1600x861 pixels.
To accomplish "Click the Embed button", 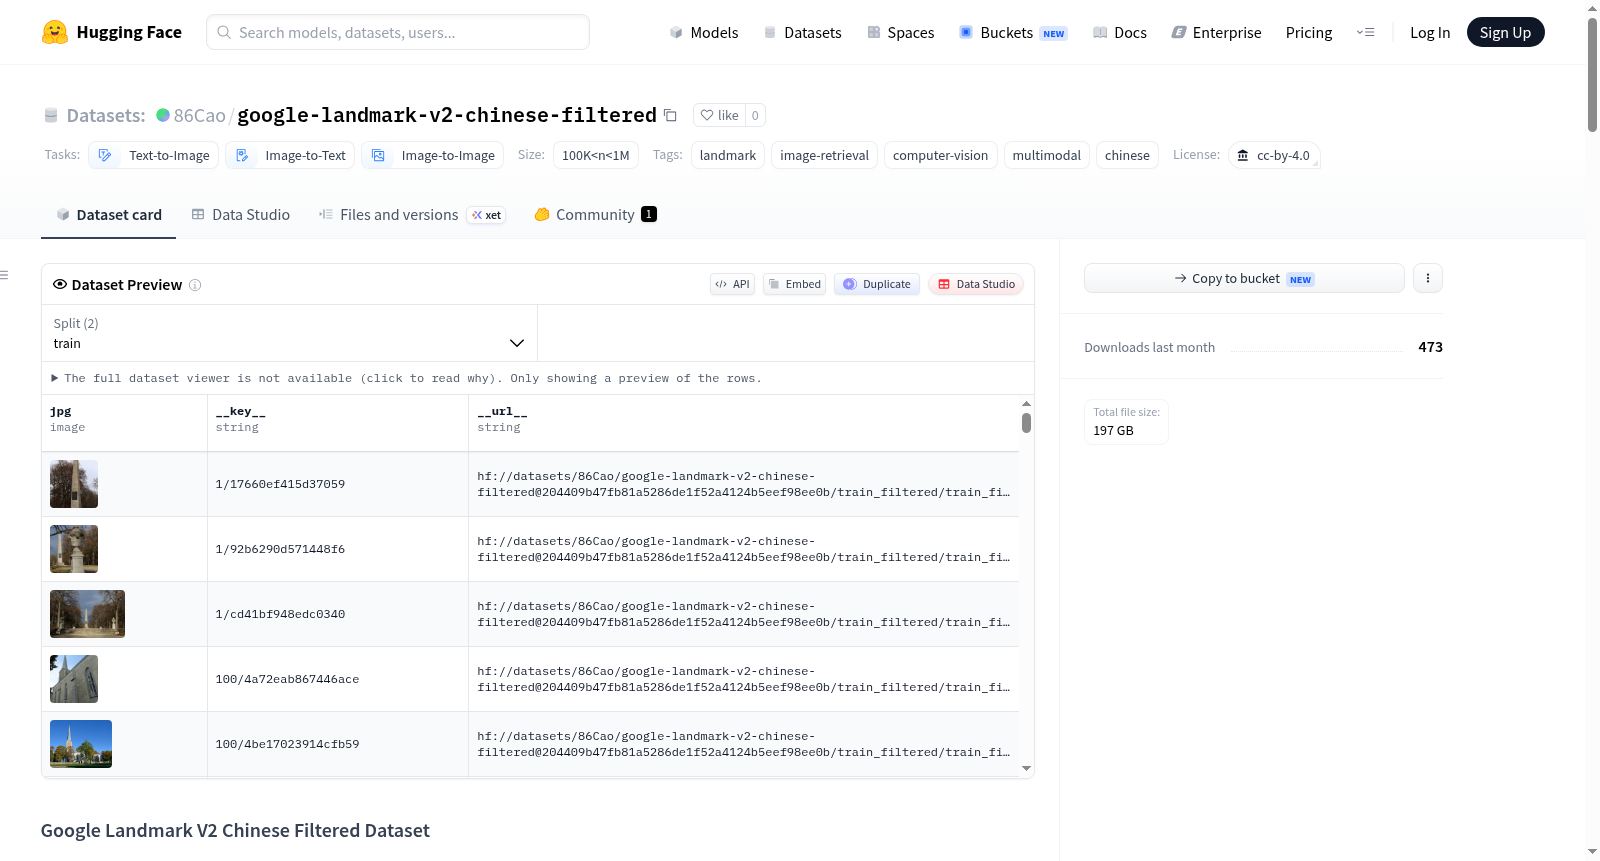I will click(x=795, y=284).
